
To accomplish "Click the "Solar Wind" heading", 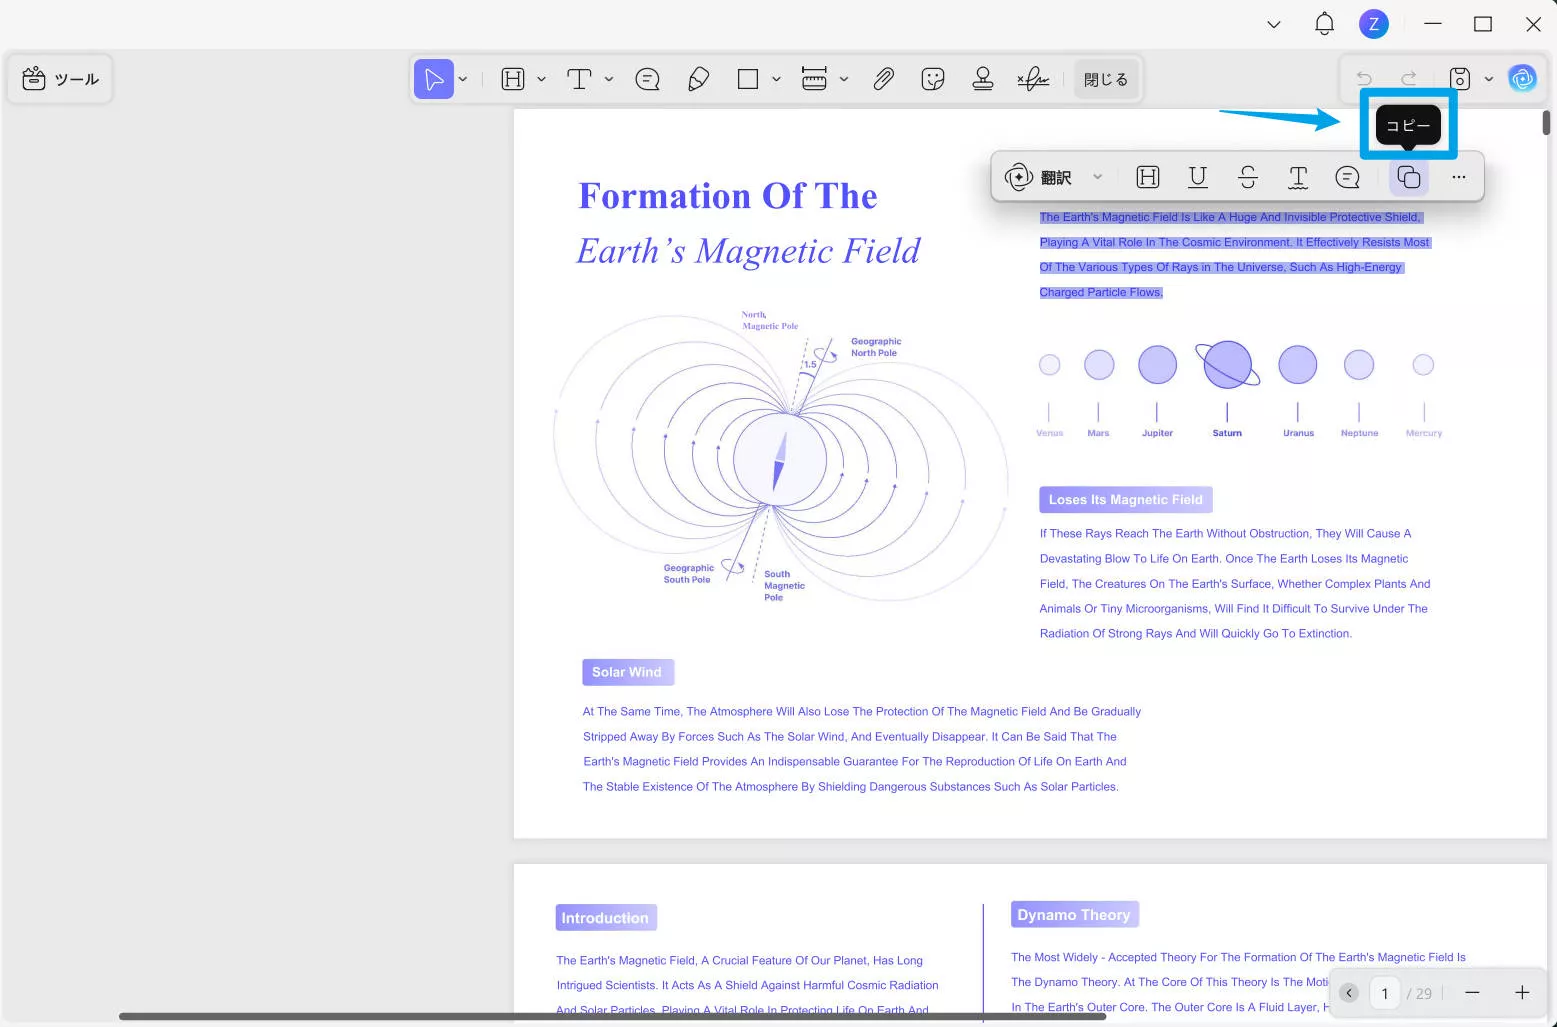I will coord(627,672).
